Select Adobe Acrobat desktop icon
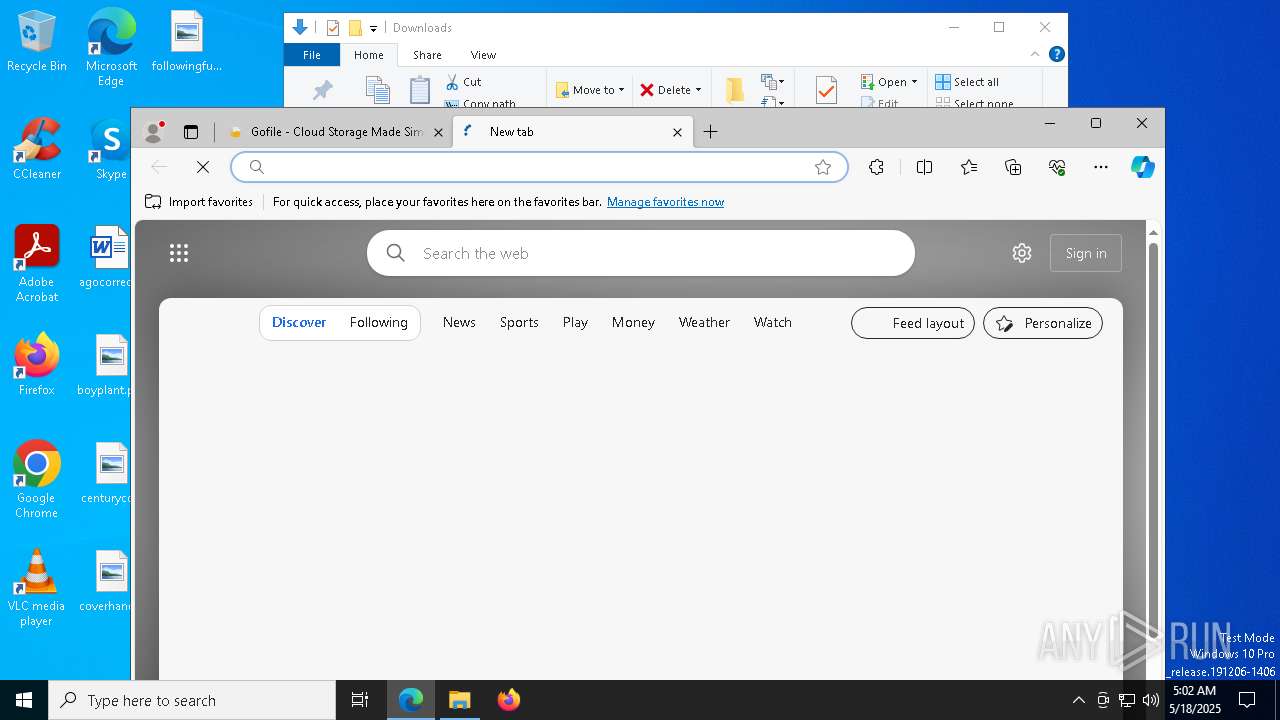This screenshot has height=720, width=1280. click(x=37, y=264)
